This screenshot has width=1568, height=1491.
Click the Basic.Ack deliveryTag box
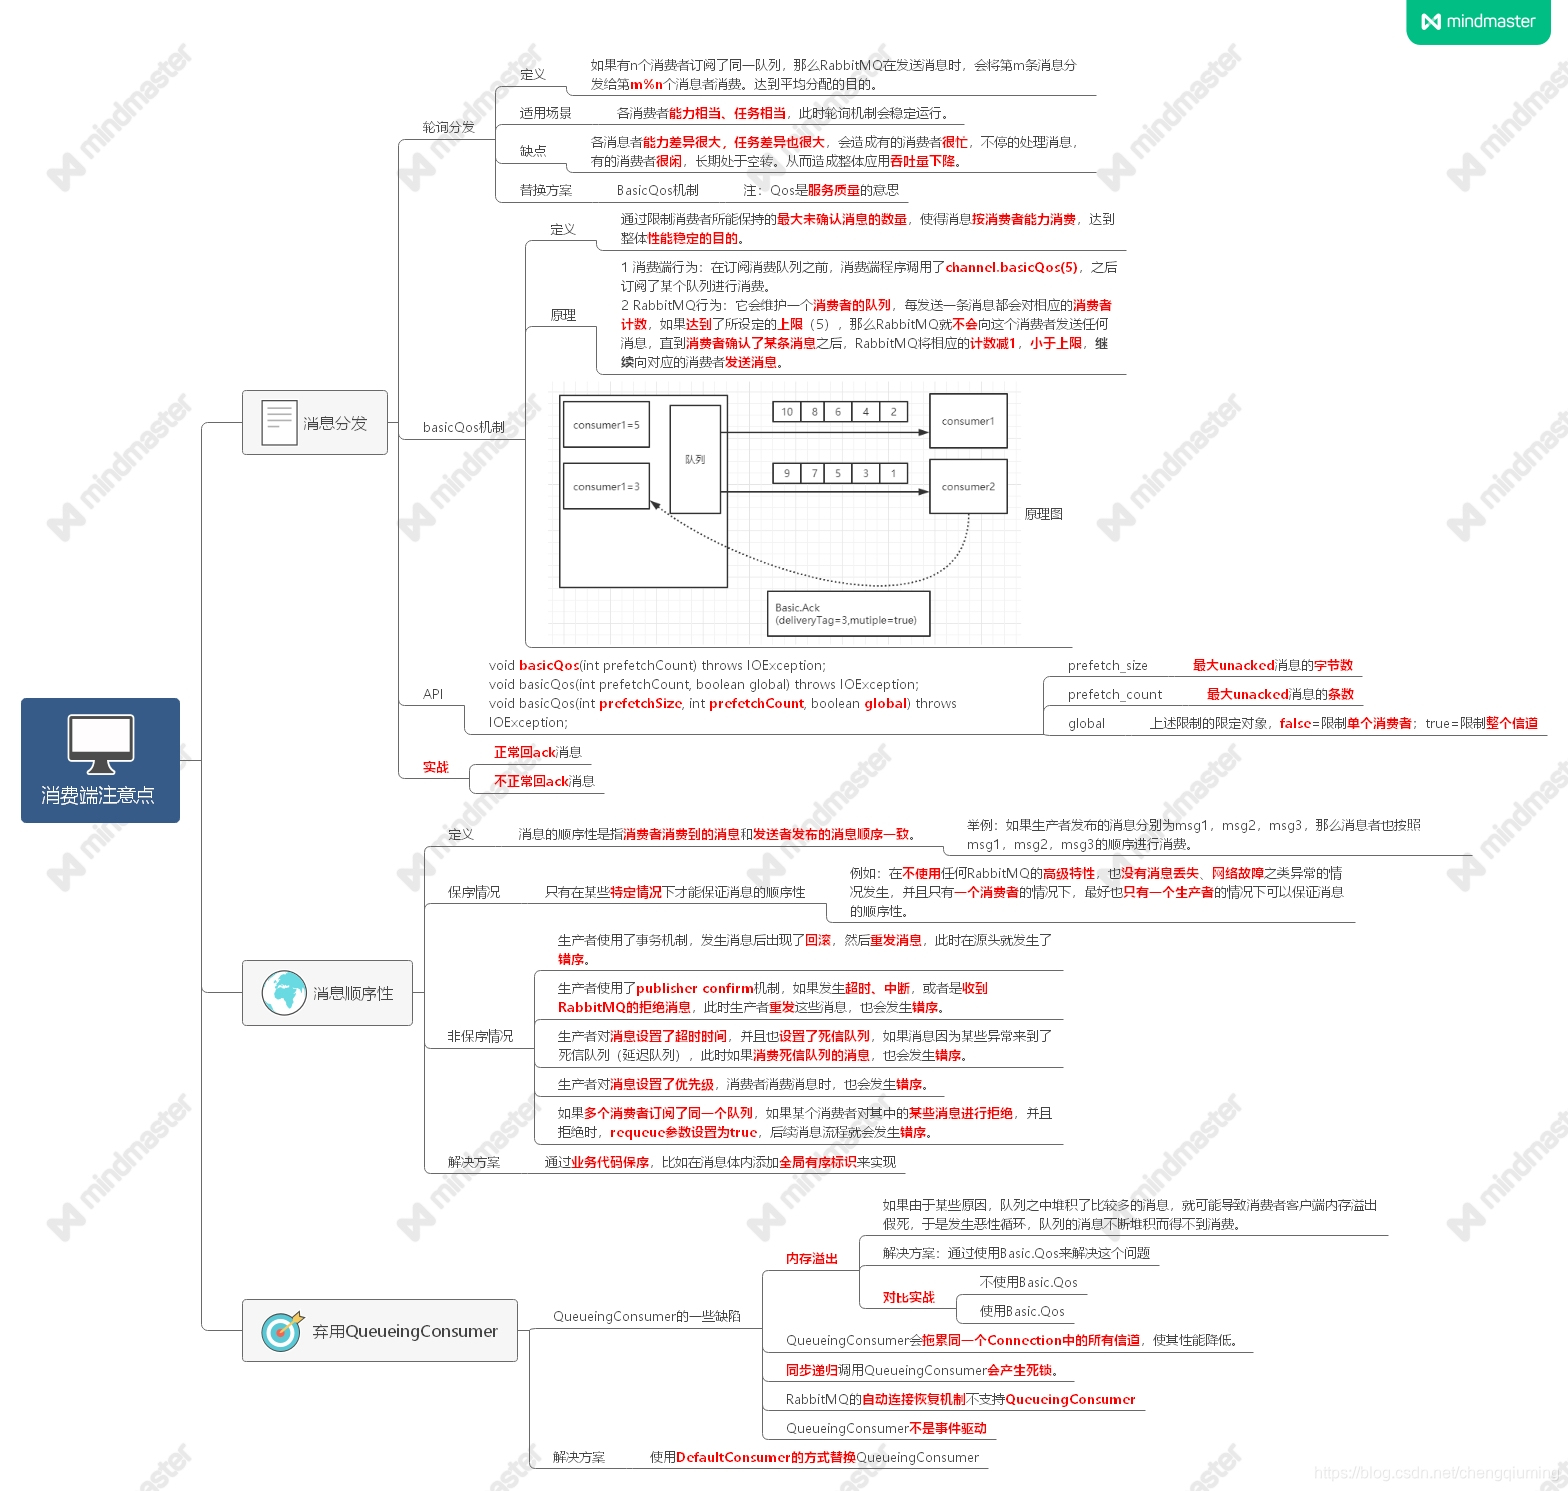tap(848, 613)
